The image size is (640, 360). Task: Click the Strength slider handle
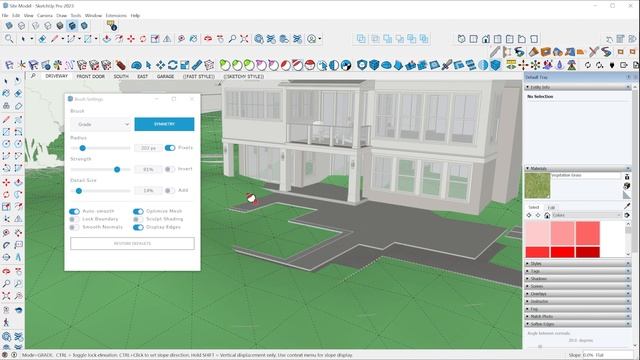117,169
